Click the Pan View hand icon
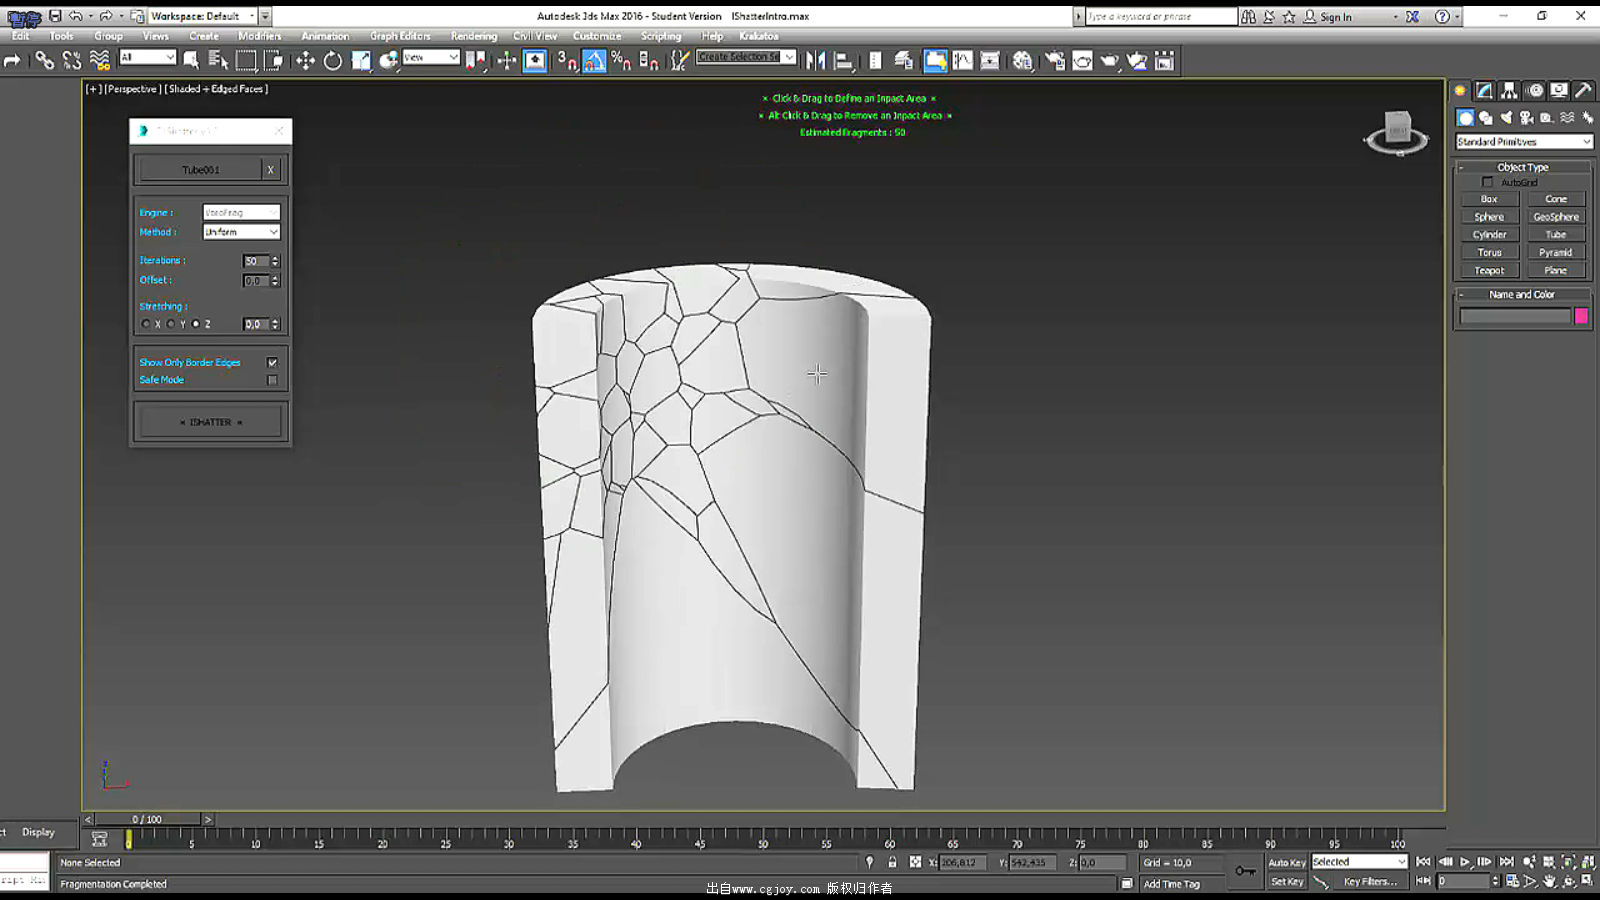The image size is (1600, 900). 1549,881
